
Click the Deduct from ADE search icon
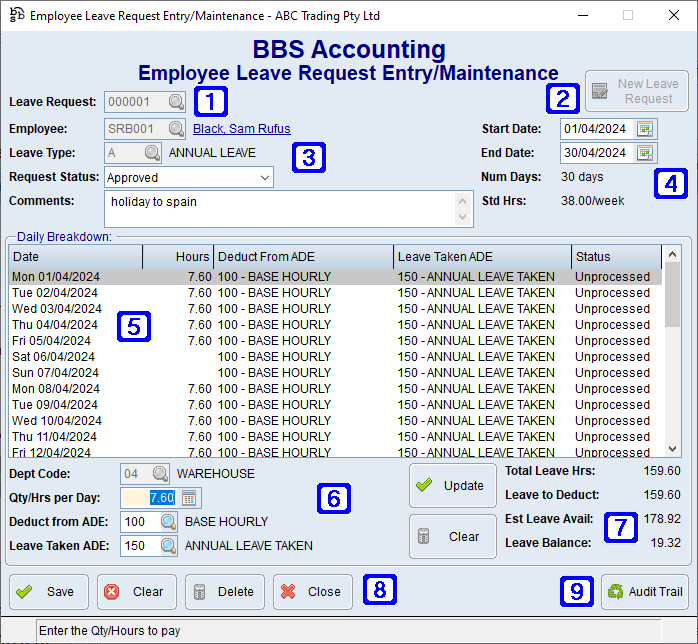[x=168, y=521]
